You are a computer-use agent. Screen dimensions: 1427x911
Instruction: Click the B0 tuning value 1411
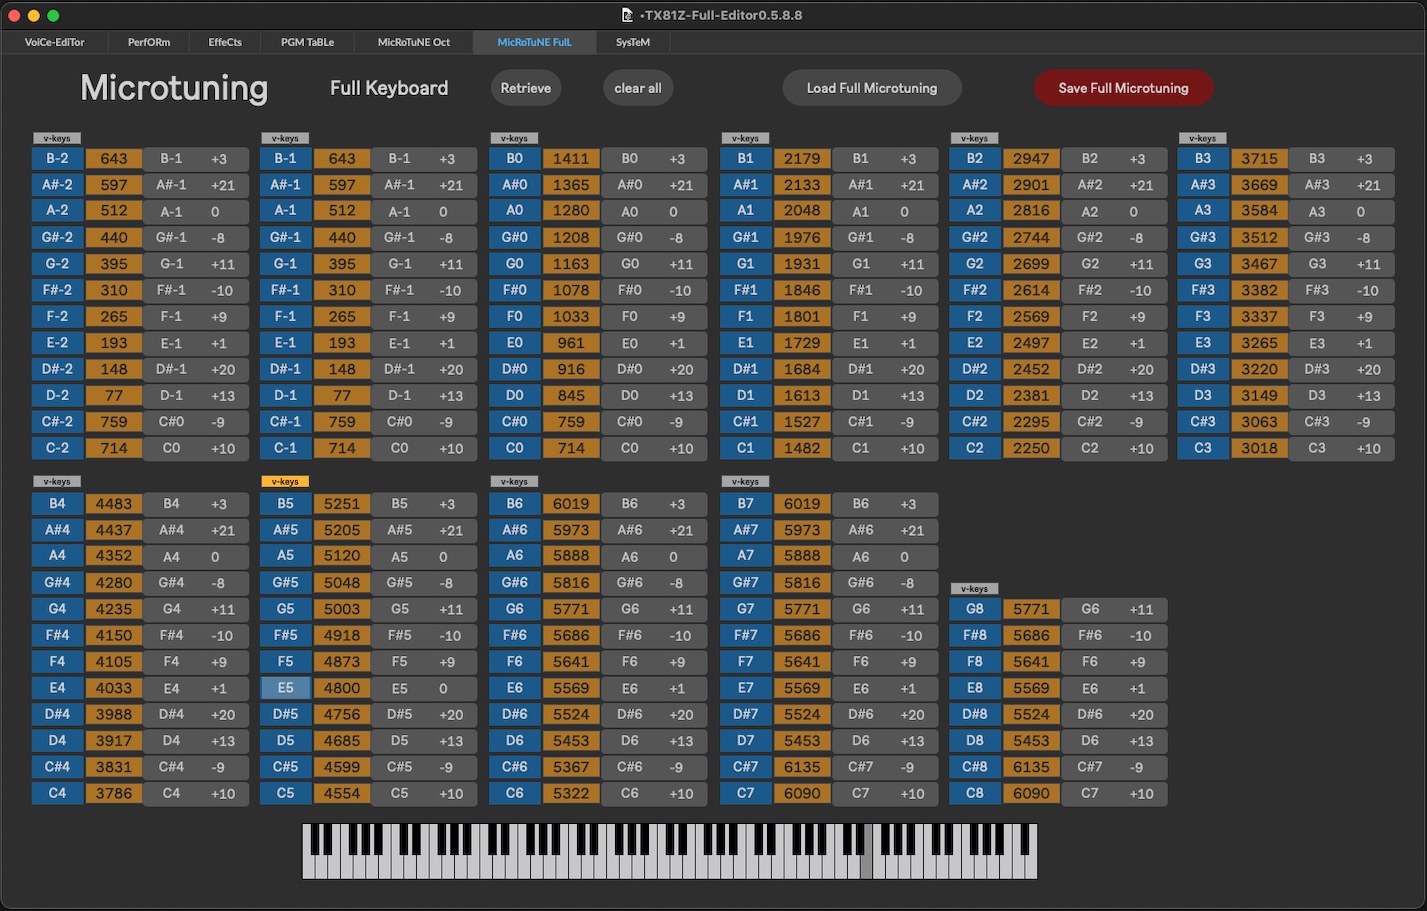point(571,158)
